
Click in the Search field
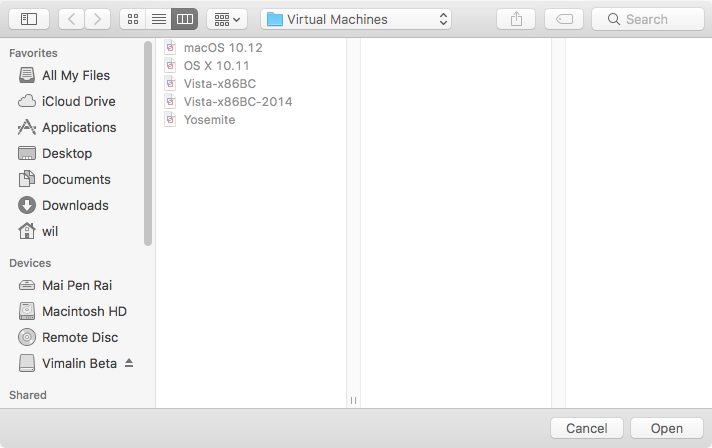(x=648, y=19)
